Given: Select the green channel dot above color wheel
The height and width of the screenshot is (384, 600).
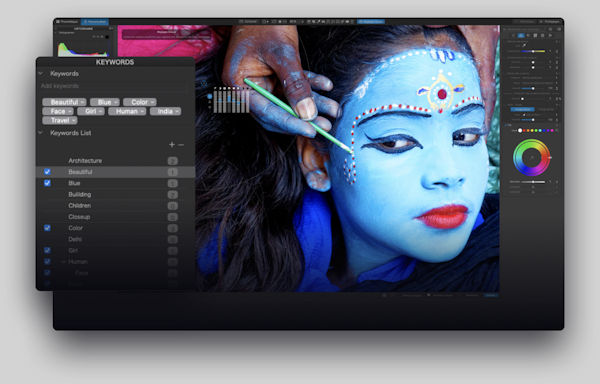Looking at the screenshot, I should 536,131.
